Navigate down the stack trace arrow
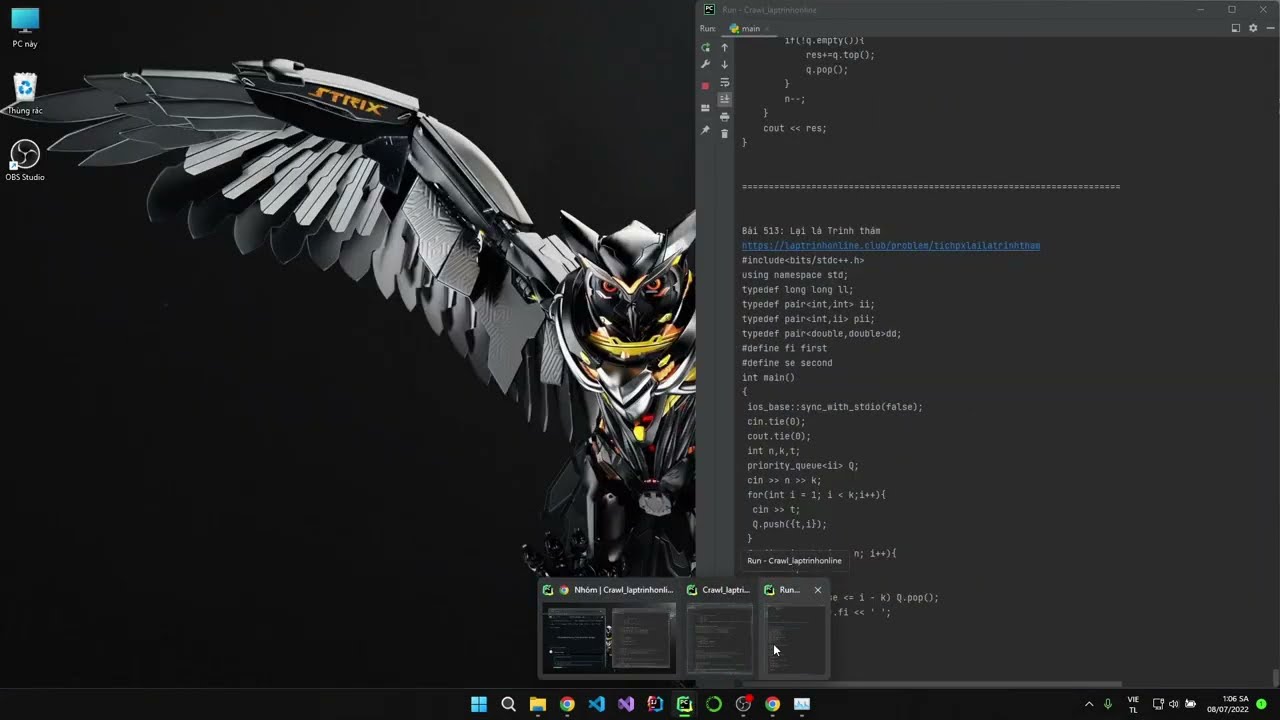Viewport: 1280px width, 720px height. pos(725,65)
